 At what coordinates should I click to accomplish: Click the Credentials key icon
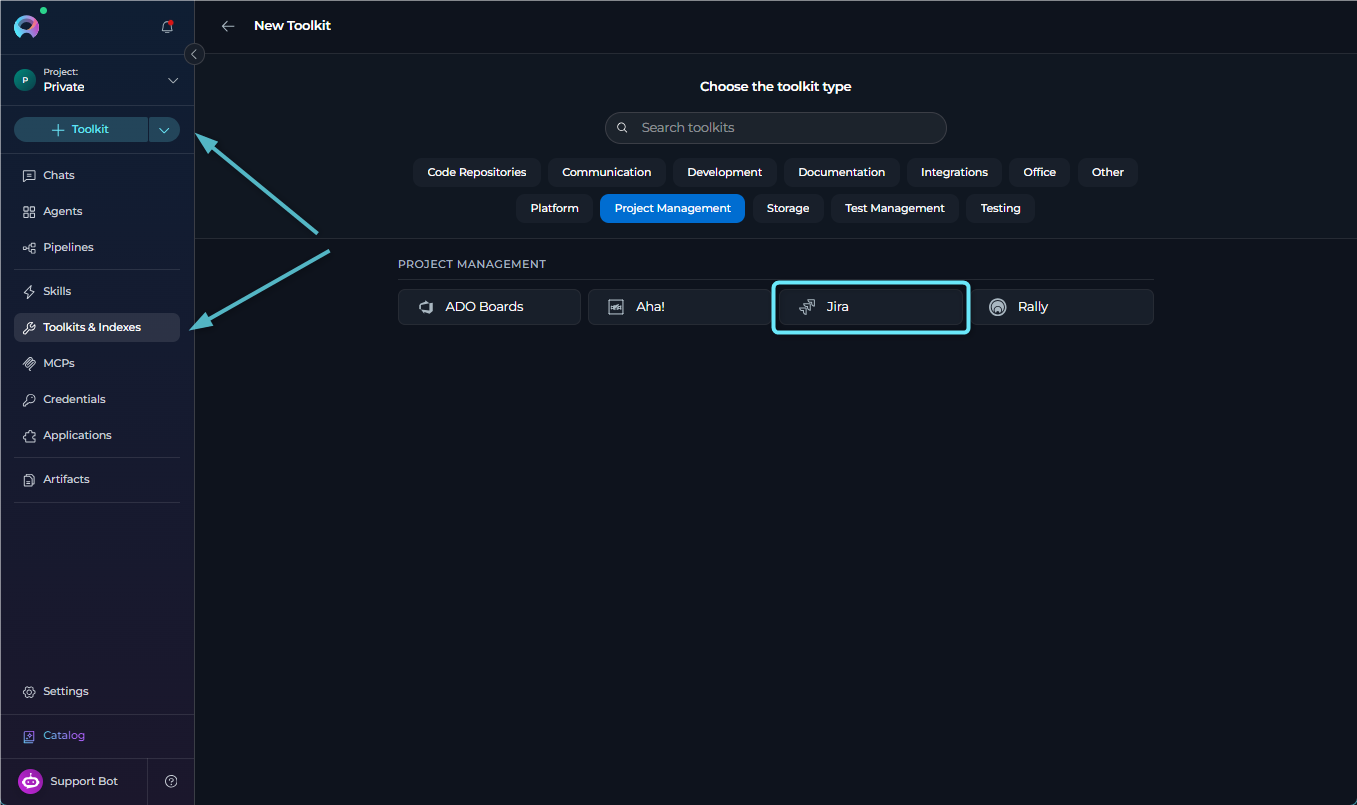click(x=29, y=400)
